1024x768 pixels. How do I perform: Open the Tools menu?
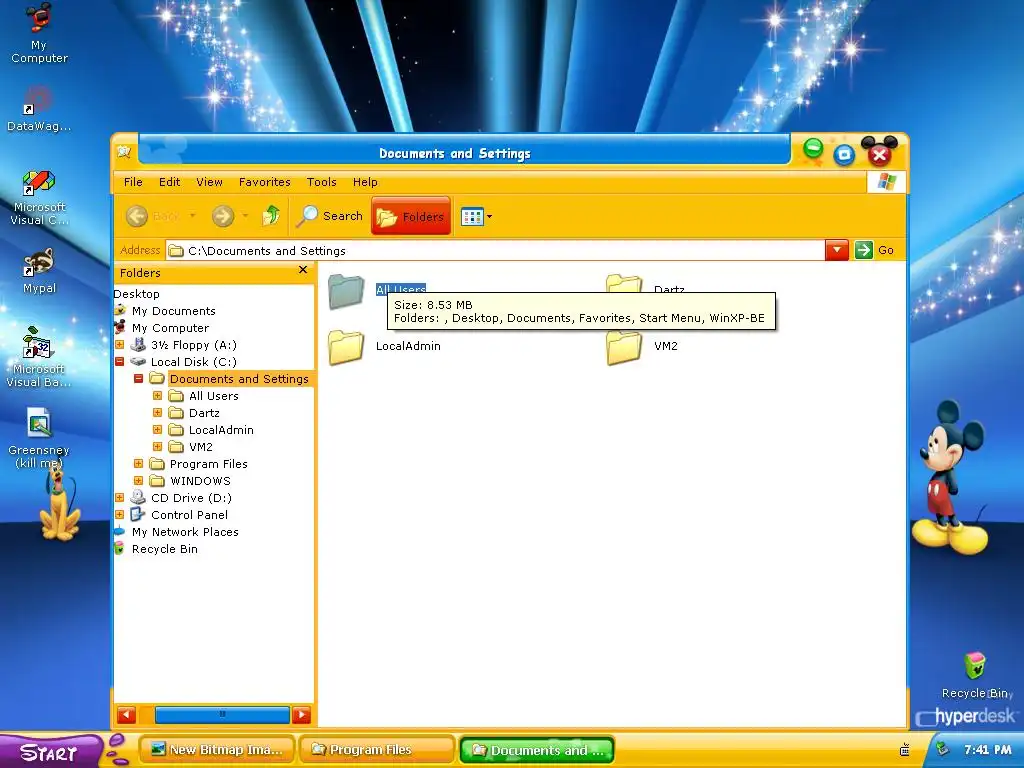click(x=322, y=182)
